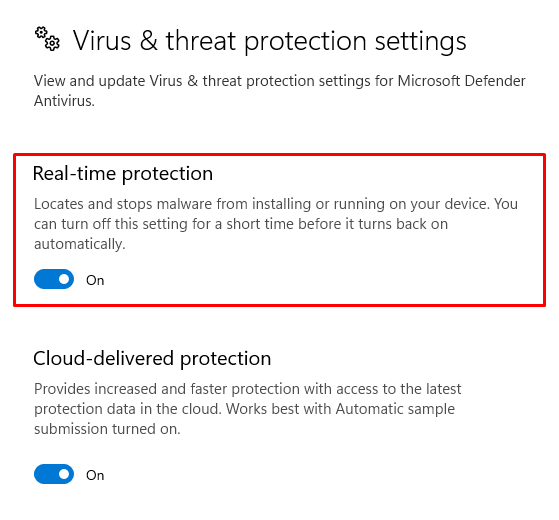Click the Cloud-delivered description starting "Provides increased"
Viewport: 559px width, 520px height.
(x=248, y=409)
